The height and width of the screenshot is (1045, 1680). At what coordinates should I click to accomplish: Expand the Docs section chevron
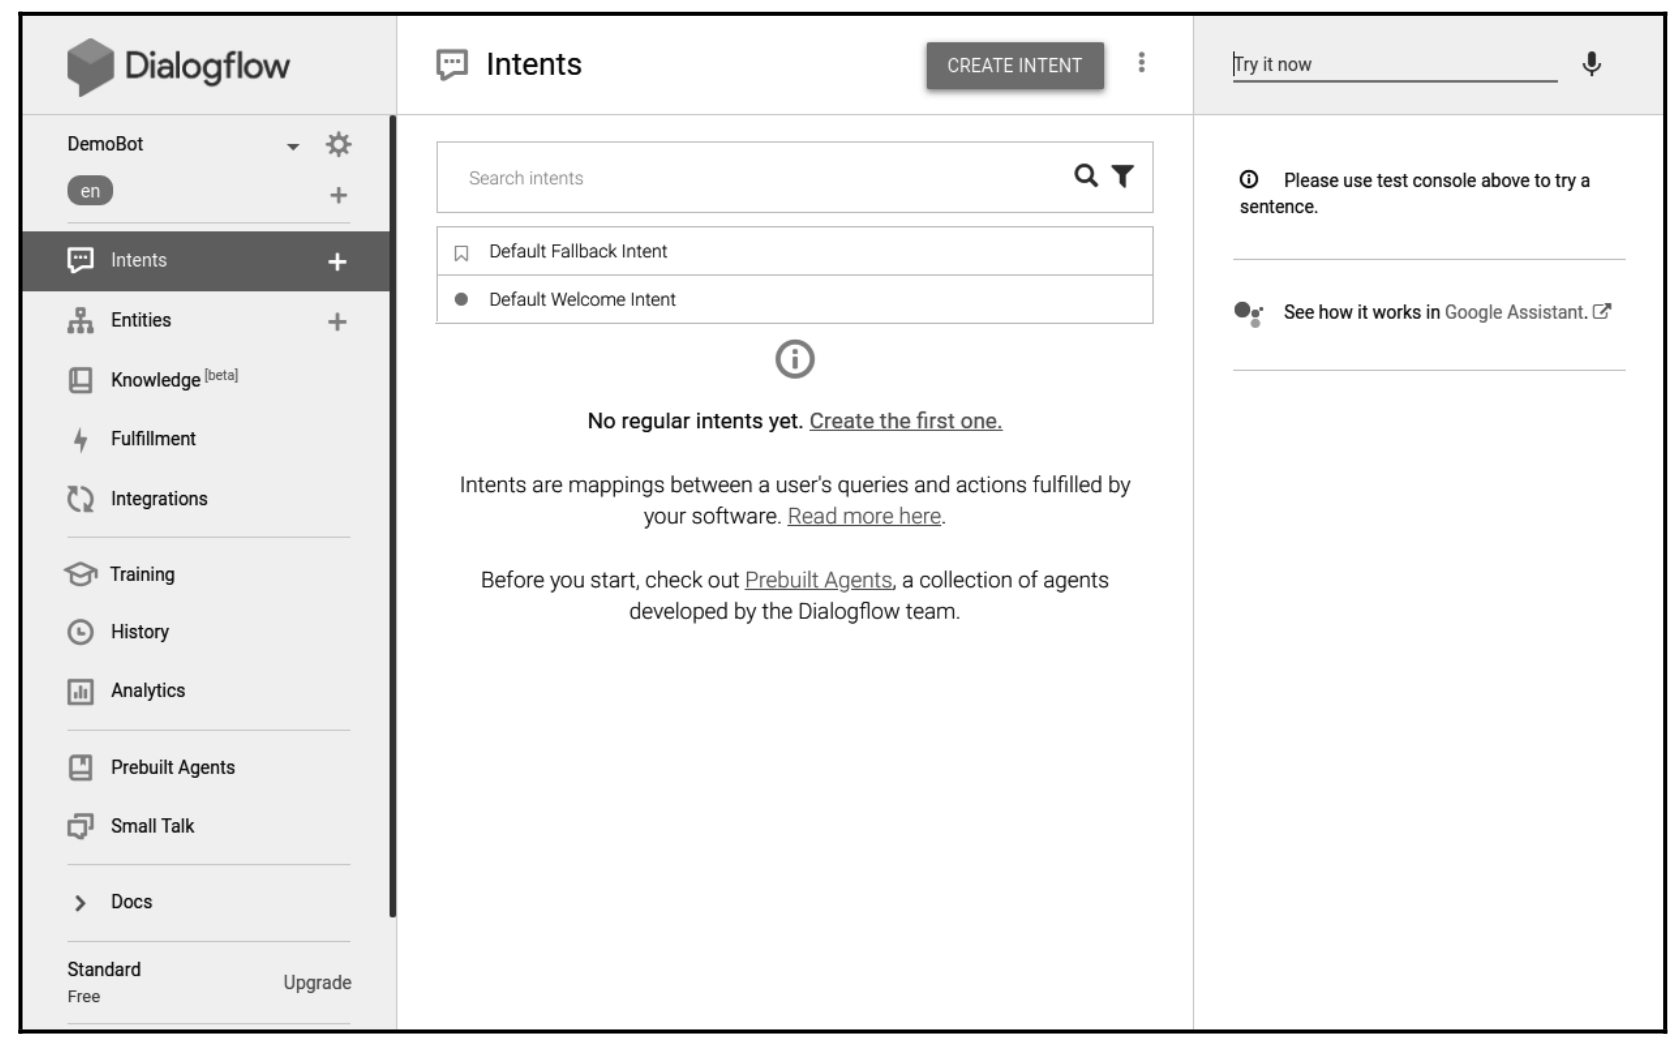80,903
